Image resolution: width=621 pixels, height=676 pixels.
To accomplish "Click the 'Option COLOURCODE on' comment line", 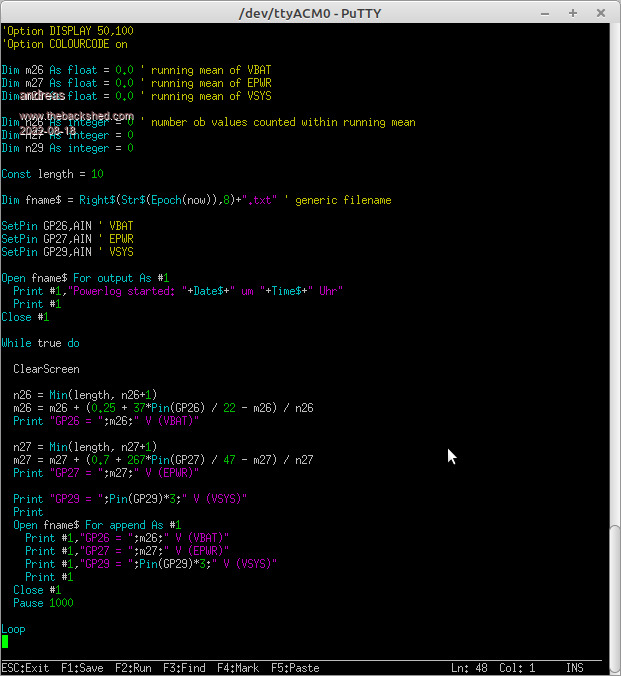I will (65, 44).
